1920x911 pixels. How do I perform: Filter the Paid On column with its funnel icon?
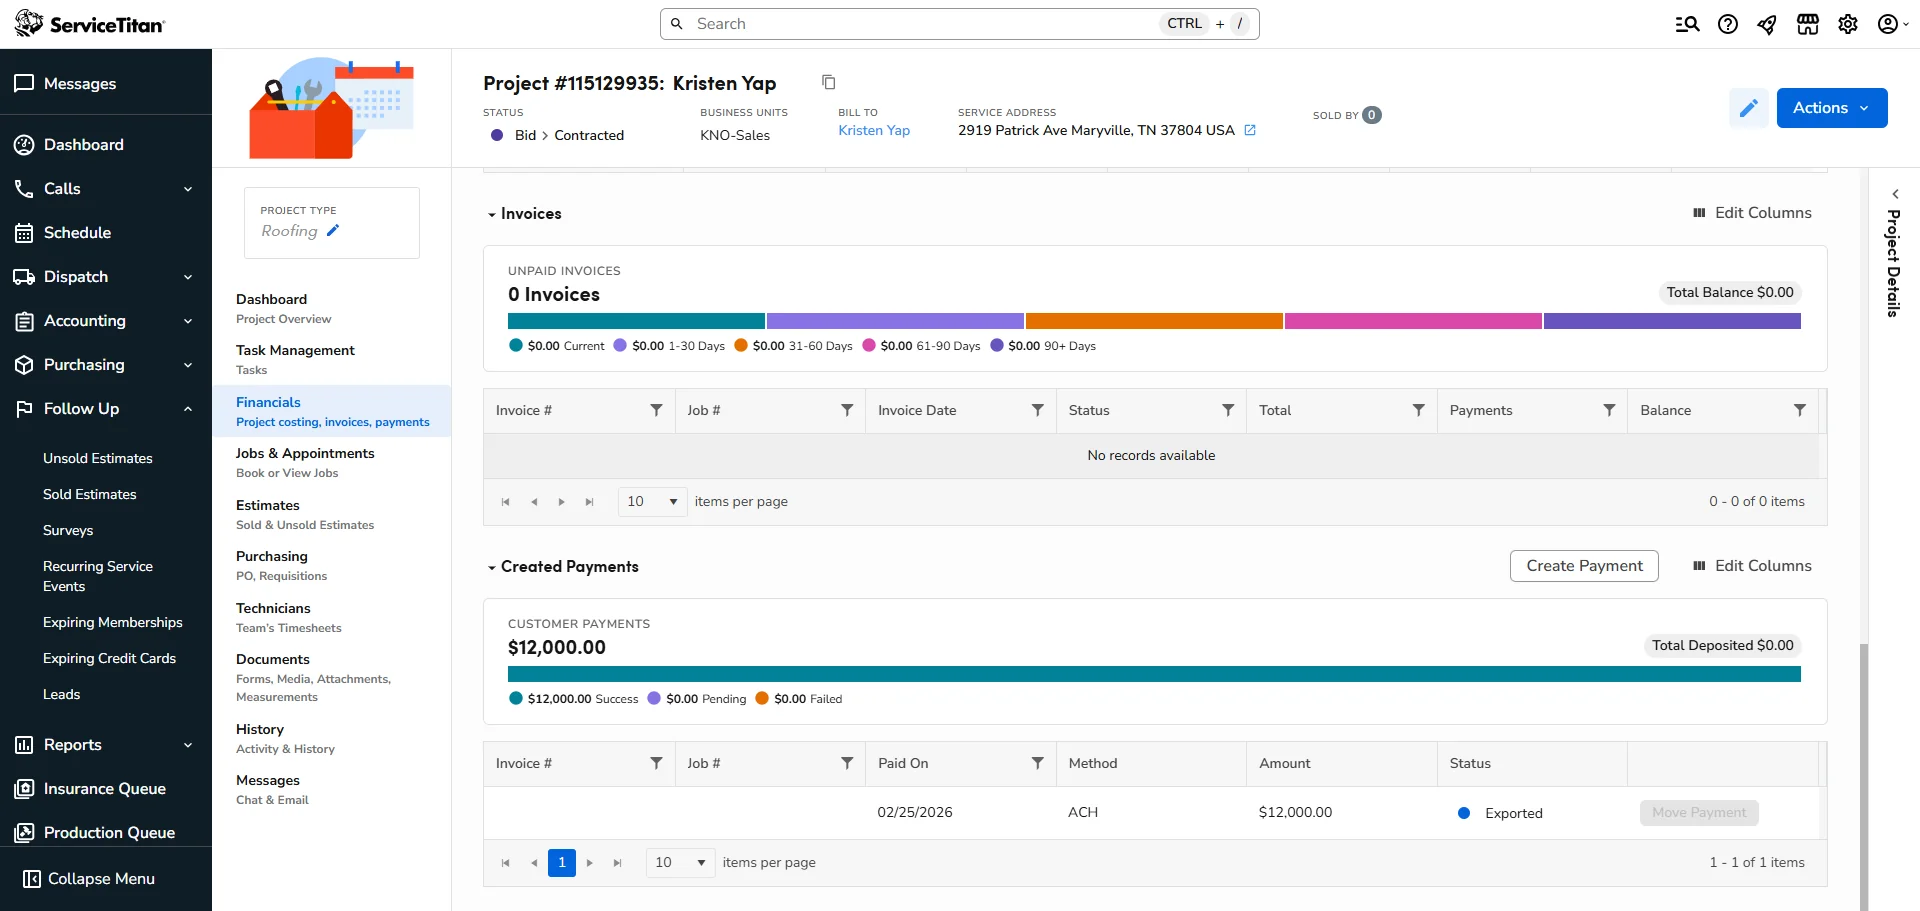pos(1037,762)
